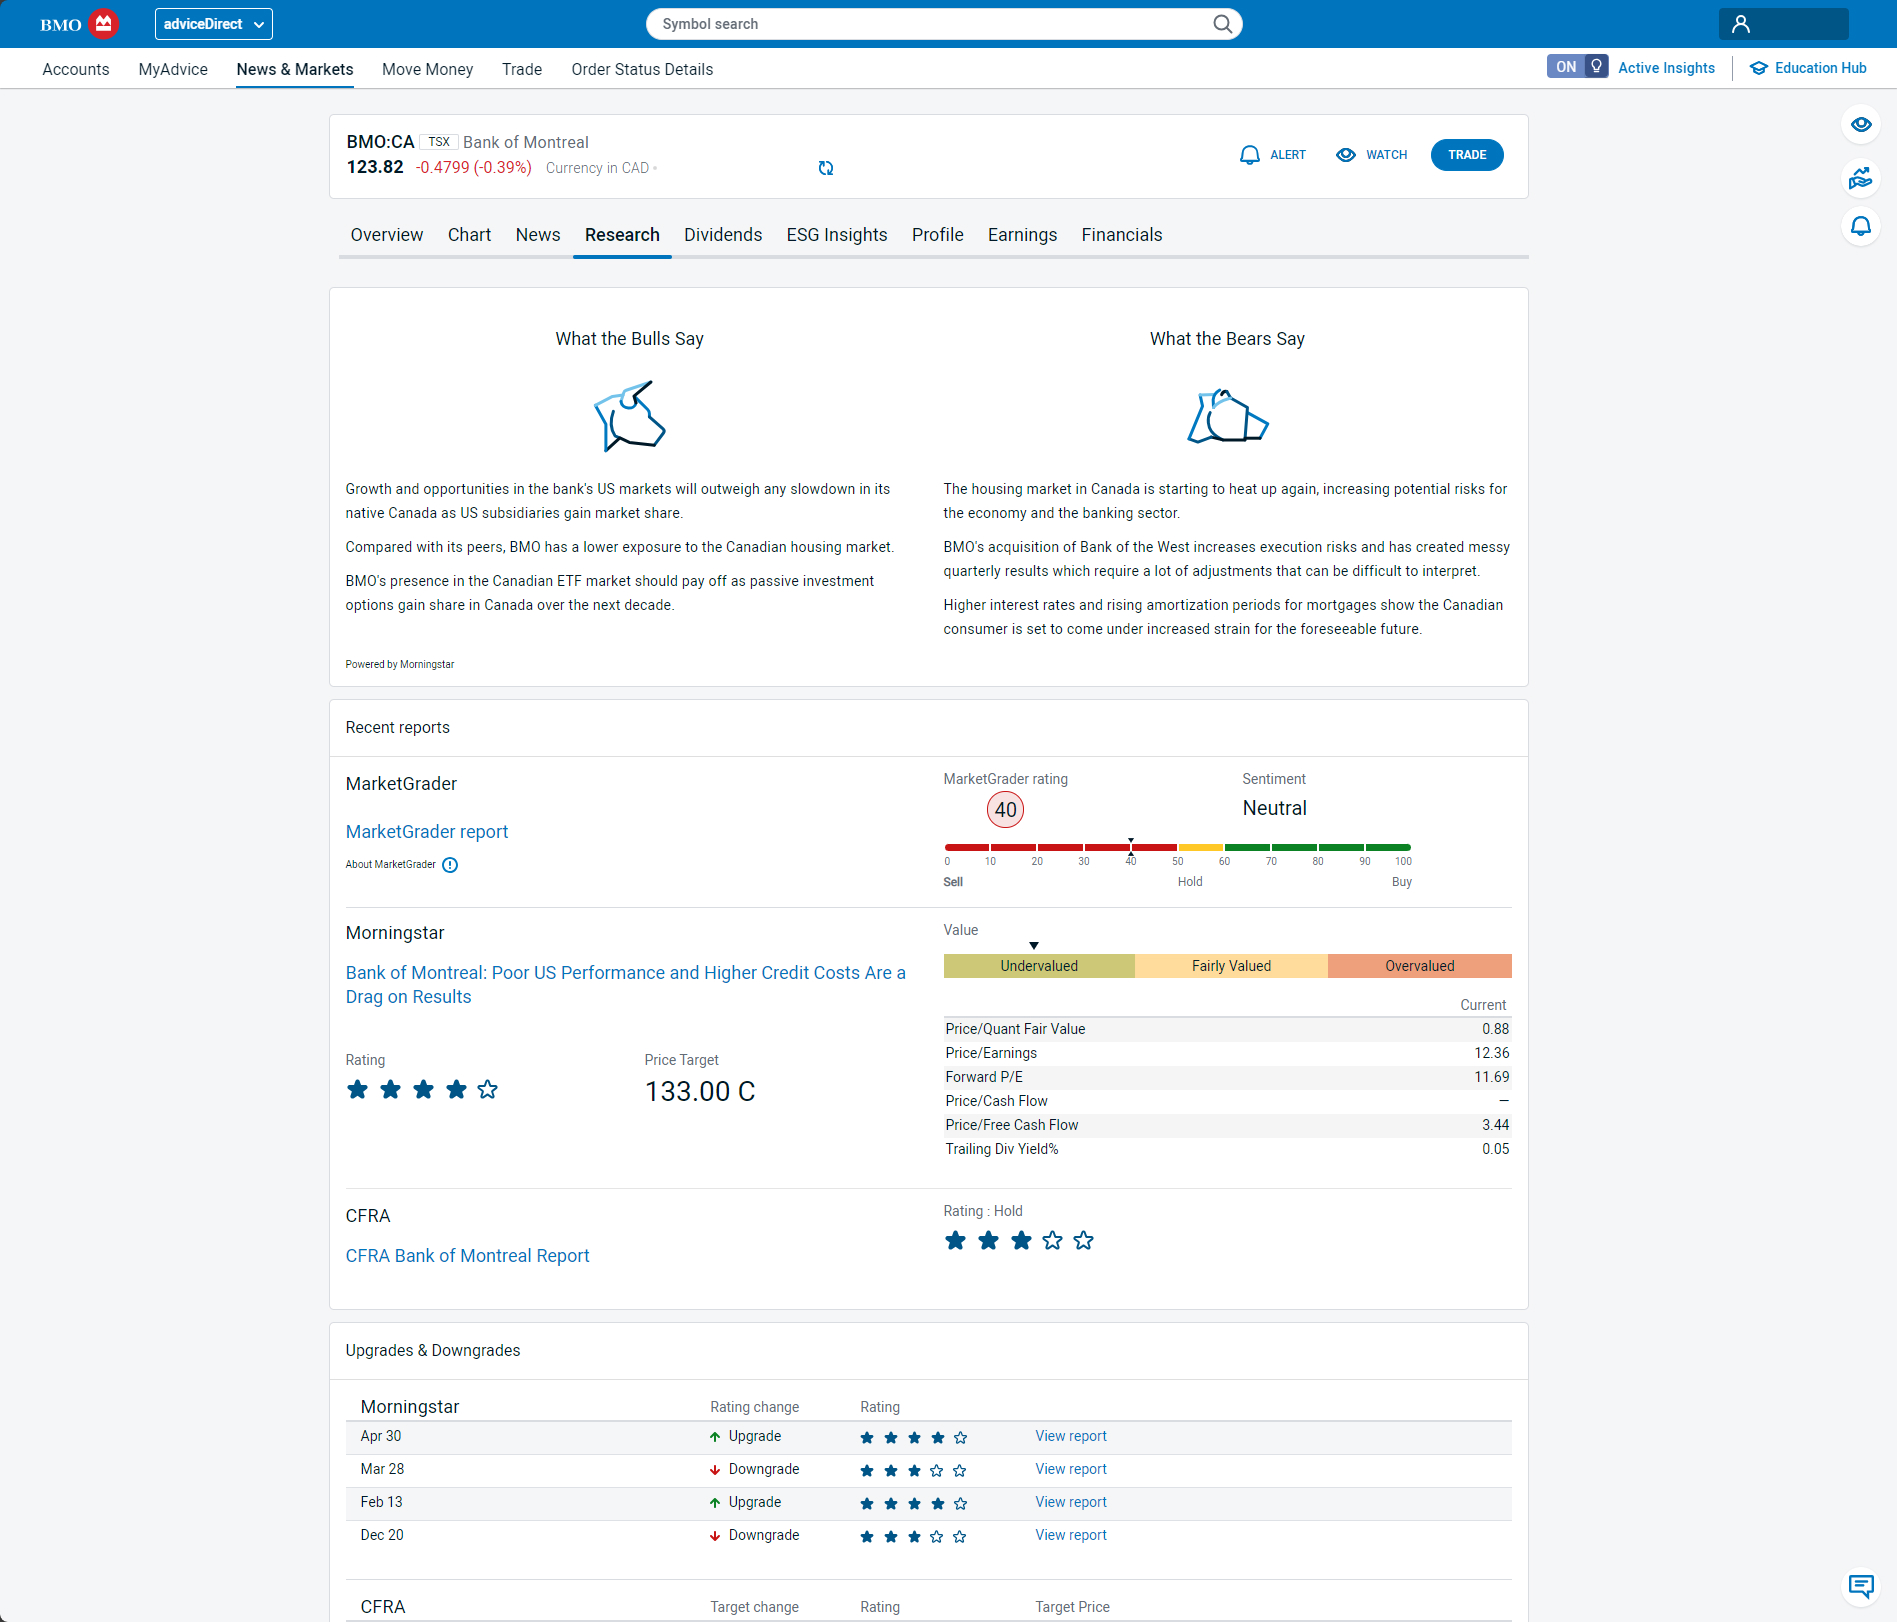
Task: Open the sidebar market movers icon
Action: (1860, 178)
